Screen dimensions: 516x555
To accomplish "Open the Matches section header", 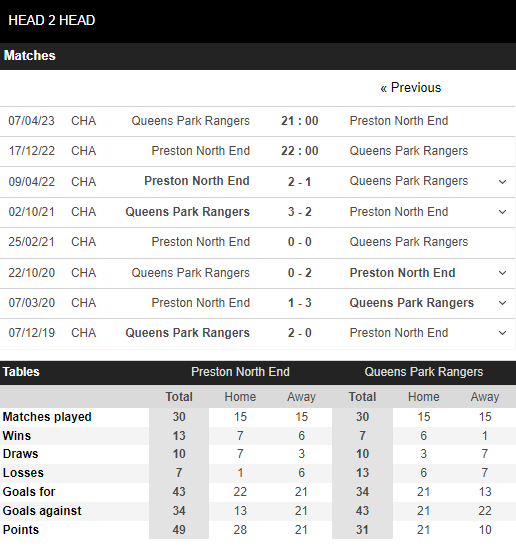I will coord(30,56).
